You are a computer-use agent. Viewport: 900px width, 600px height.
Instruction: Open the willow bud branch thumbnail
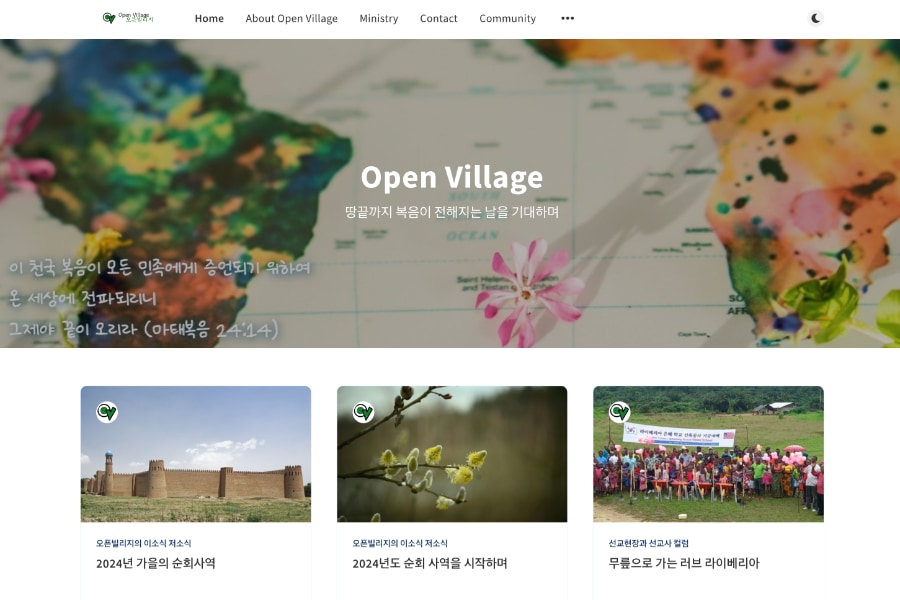click(x=452, y=454)
